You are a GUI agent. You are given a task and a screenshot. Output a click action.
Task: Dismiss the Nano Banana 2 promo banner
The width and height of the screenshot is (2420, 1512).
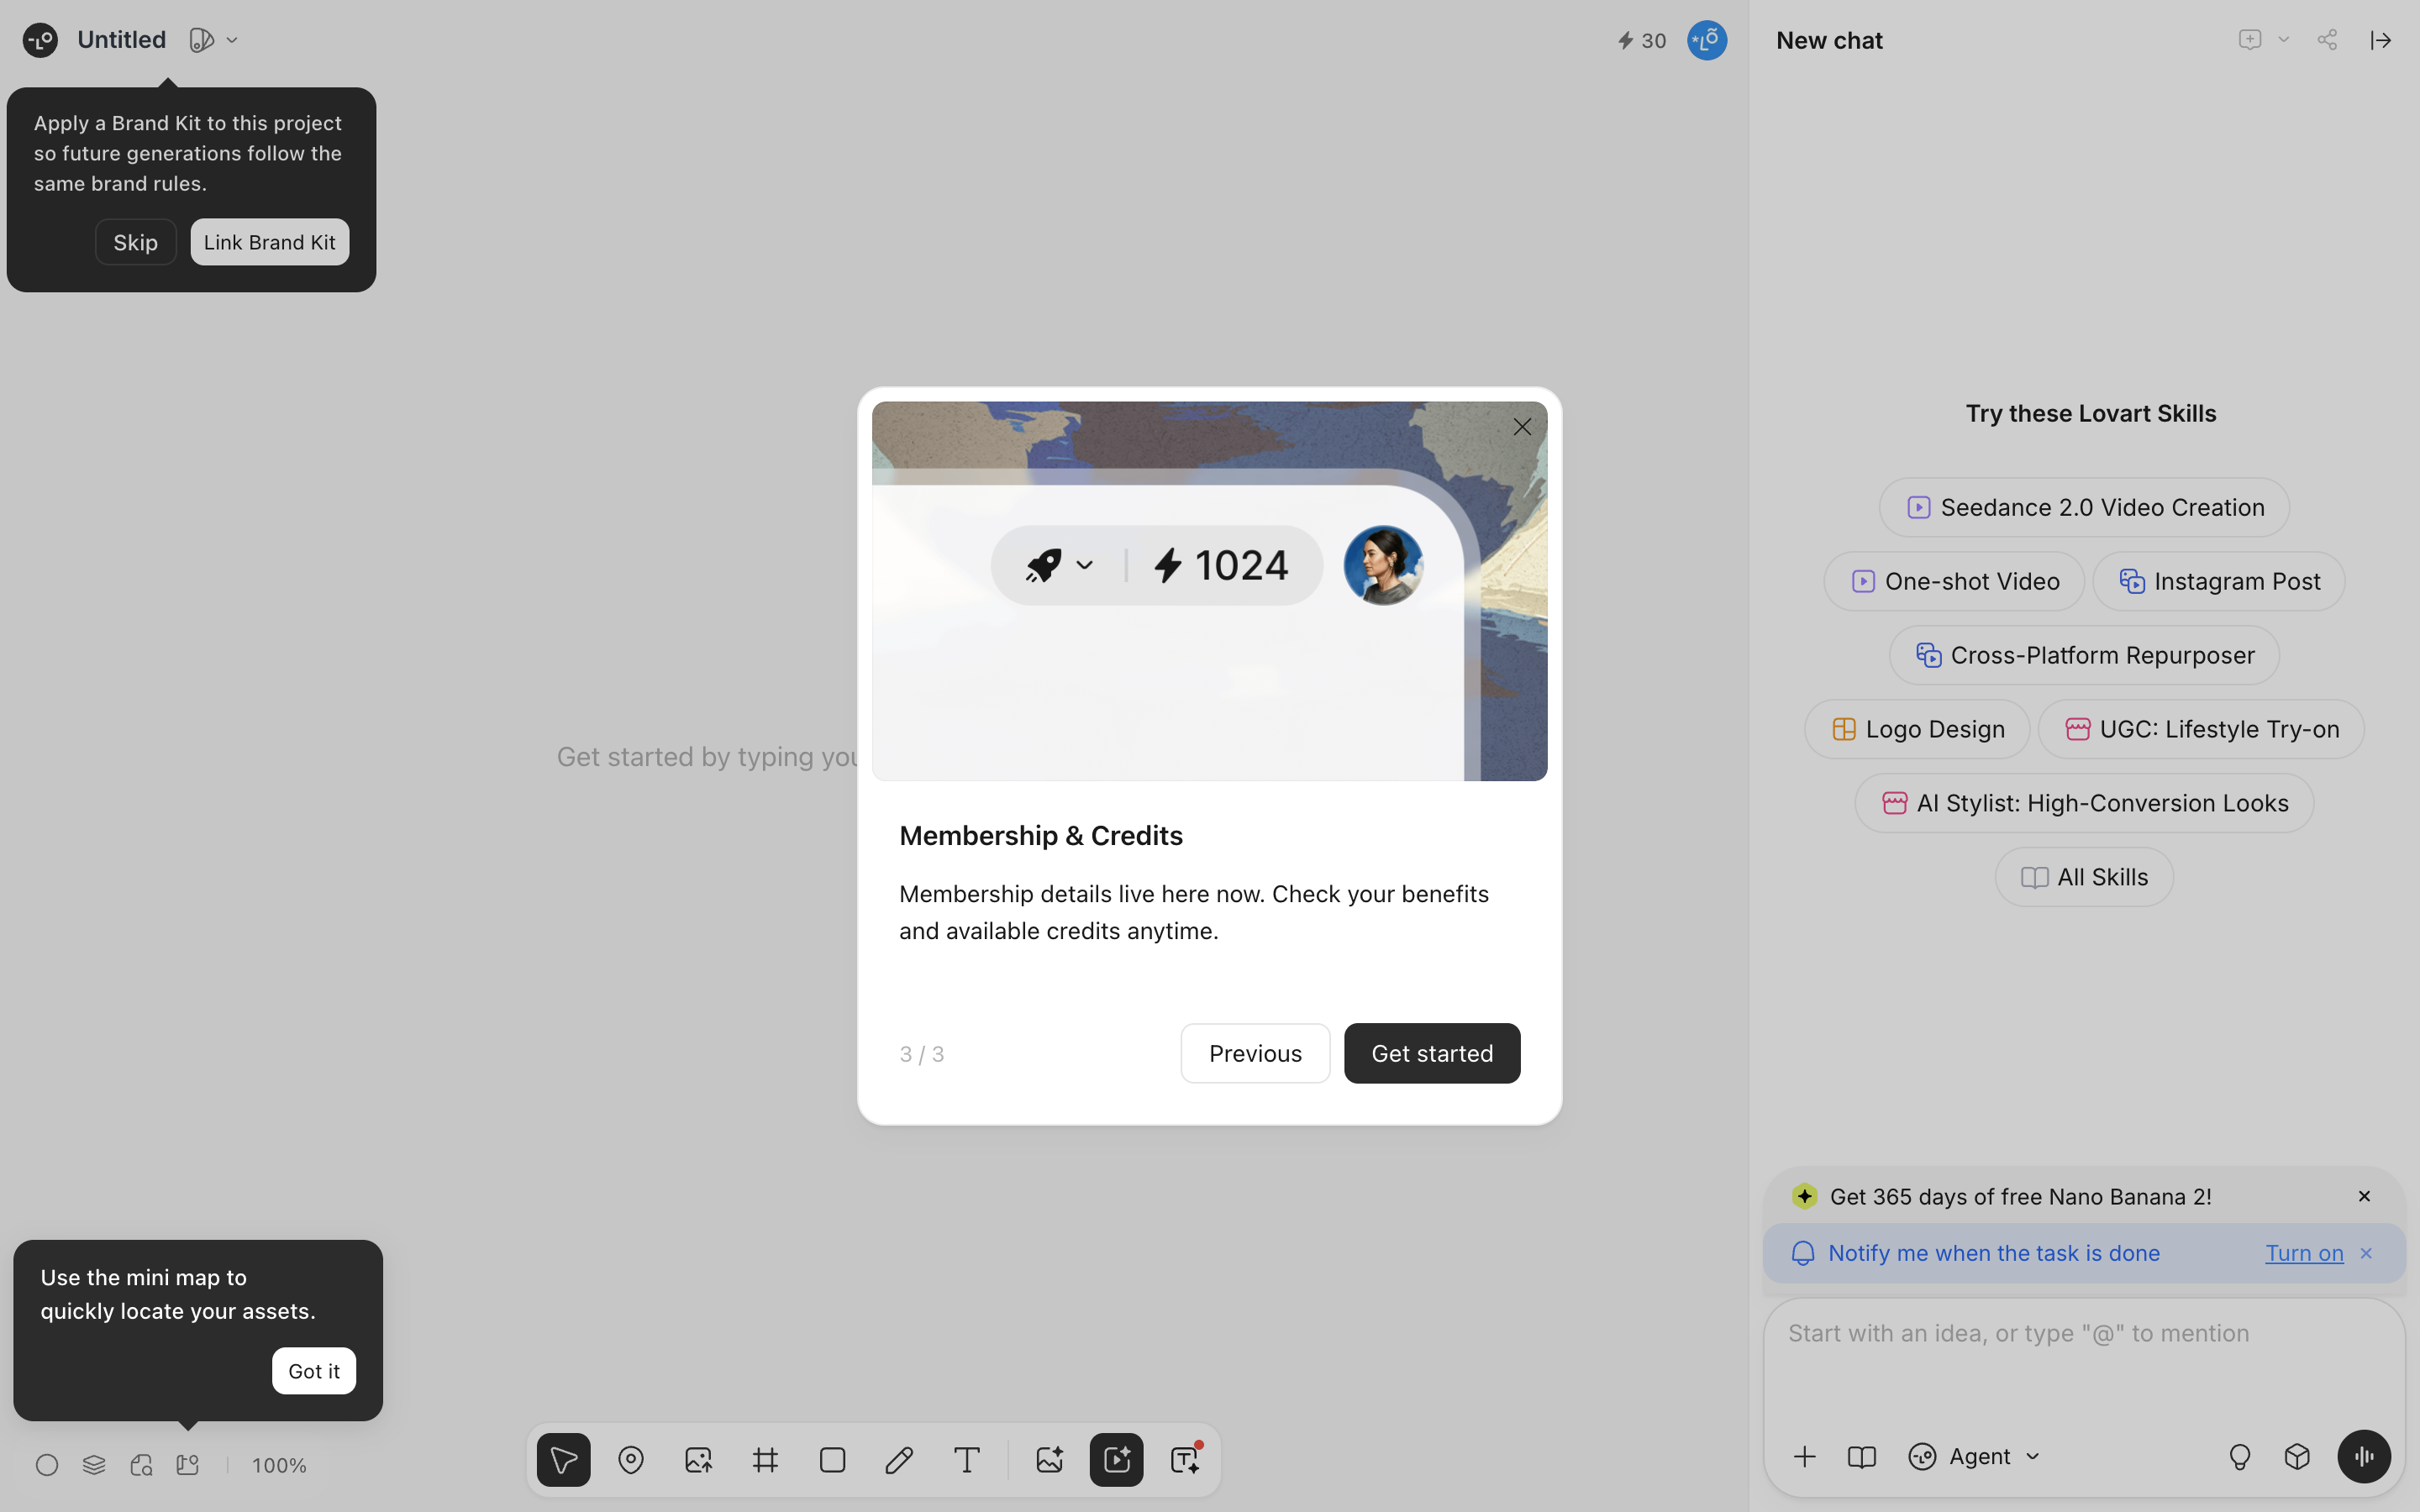(x=2364, y=1196)
